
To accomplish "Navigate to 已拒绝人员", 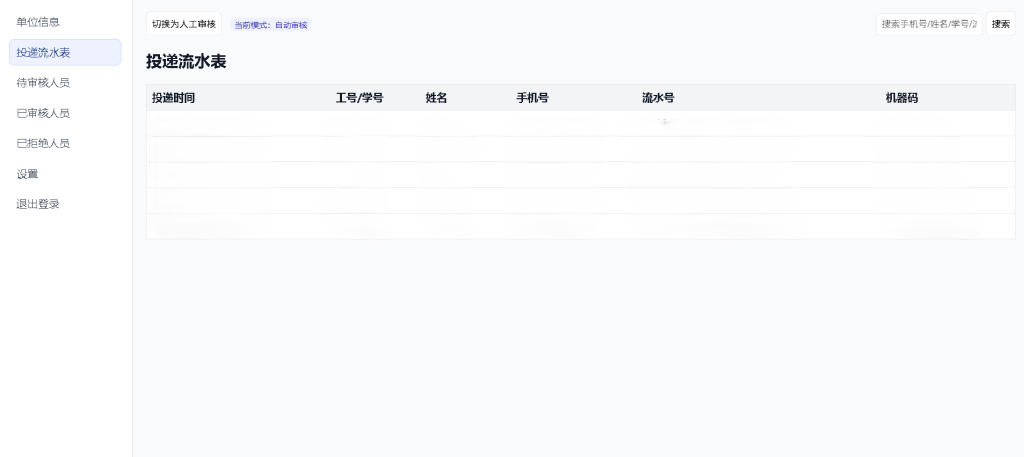I will [x=43, y=143].
